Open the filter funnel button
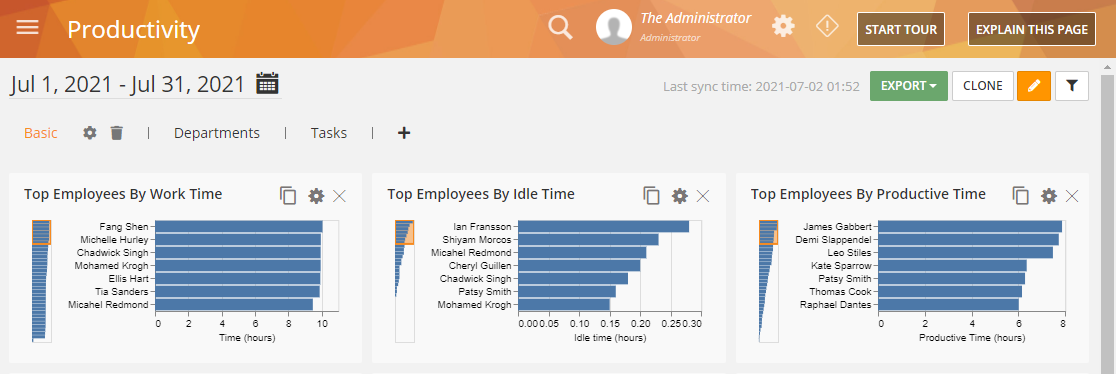 (1072, 85)
